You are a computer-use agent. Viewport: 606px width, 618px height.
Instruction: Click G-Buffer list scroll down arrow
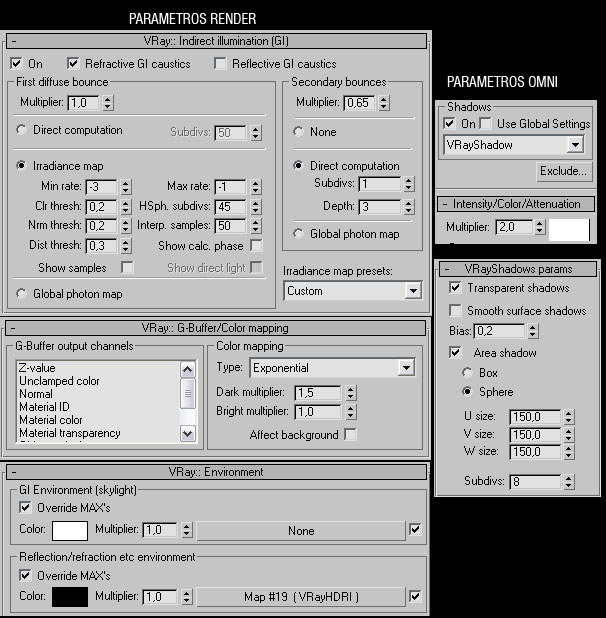click(188, 434)
